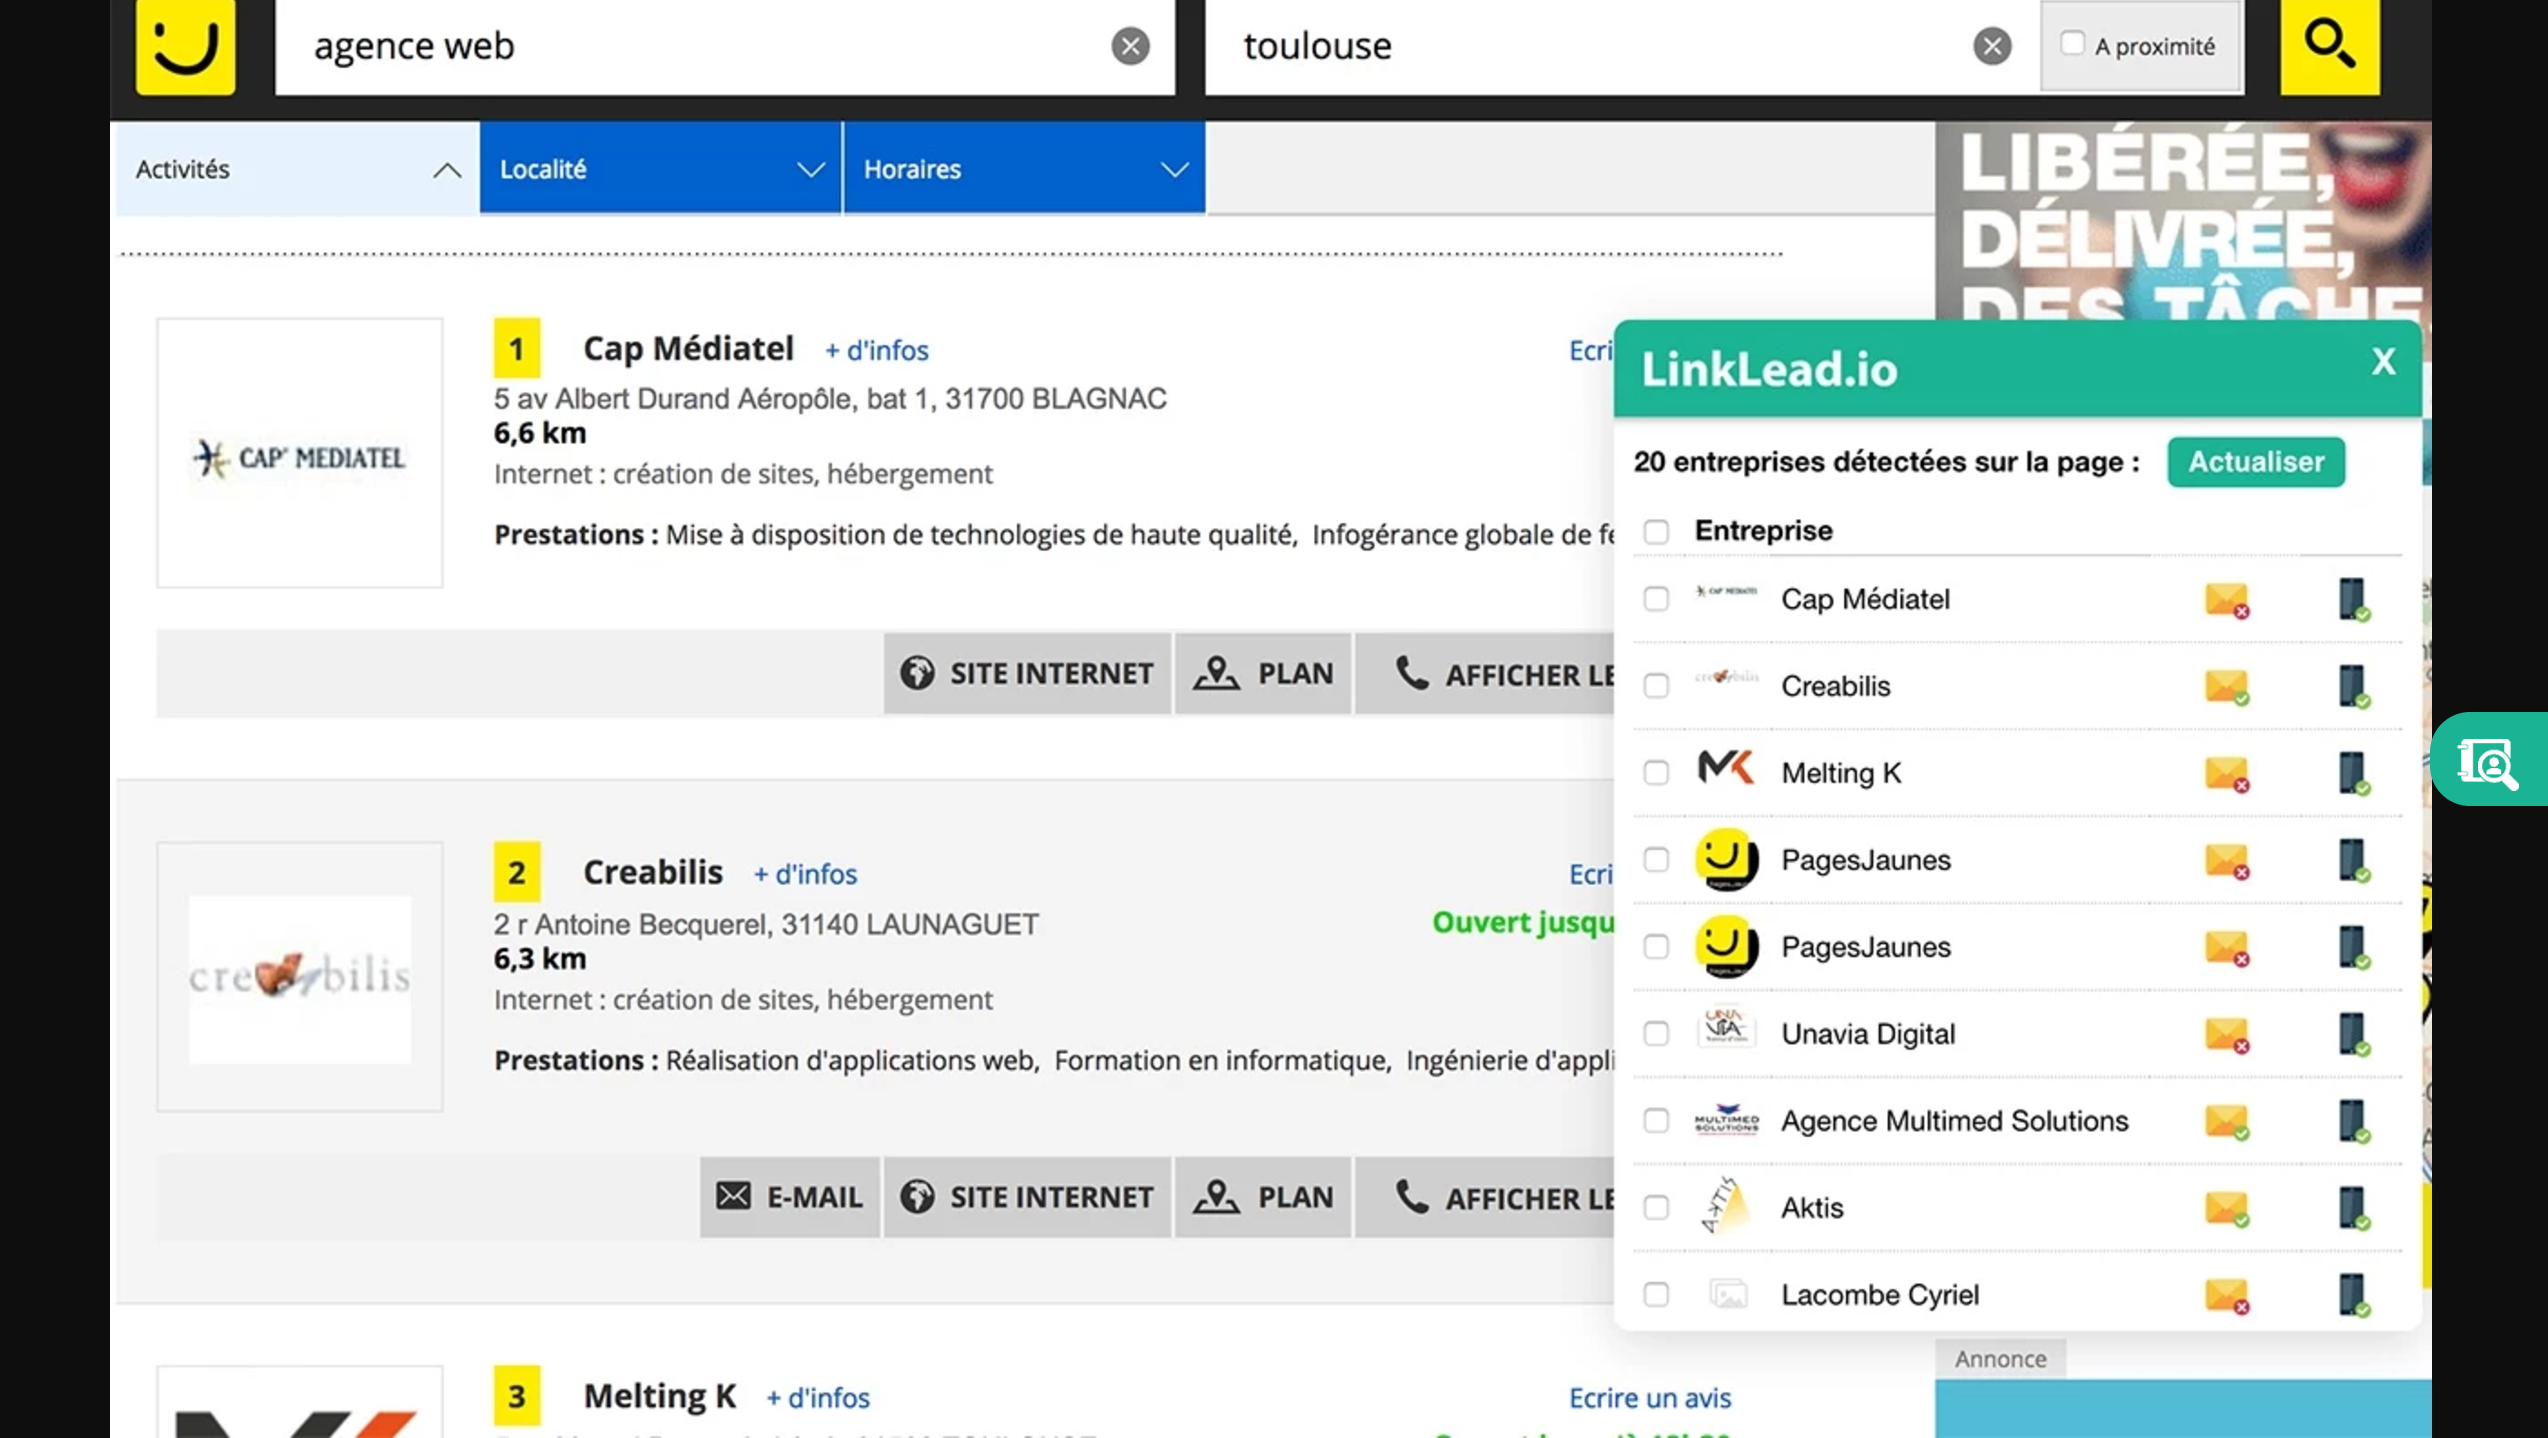Click the 'LIBÉRÉE, DÉLIVRÉE' advertisement banner
This screenshot has width=2548, height=1438.
pyautogui.click(x=2183, y=220)
